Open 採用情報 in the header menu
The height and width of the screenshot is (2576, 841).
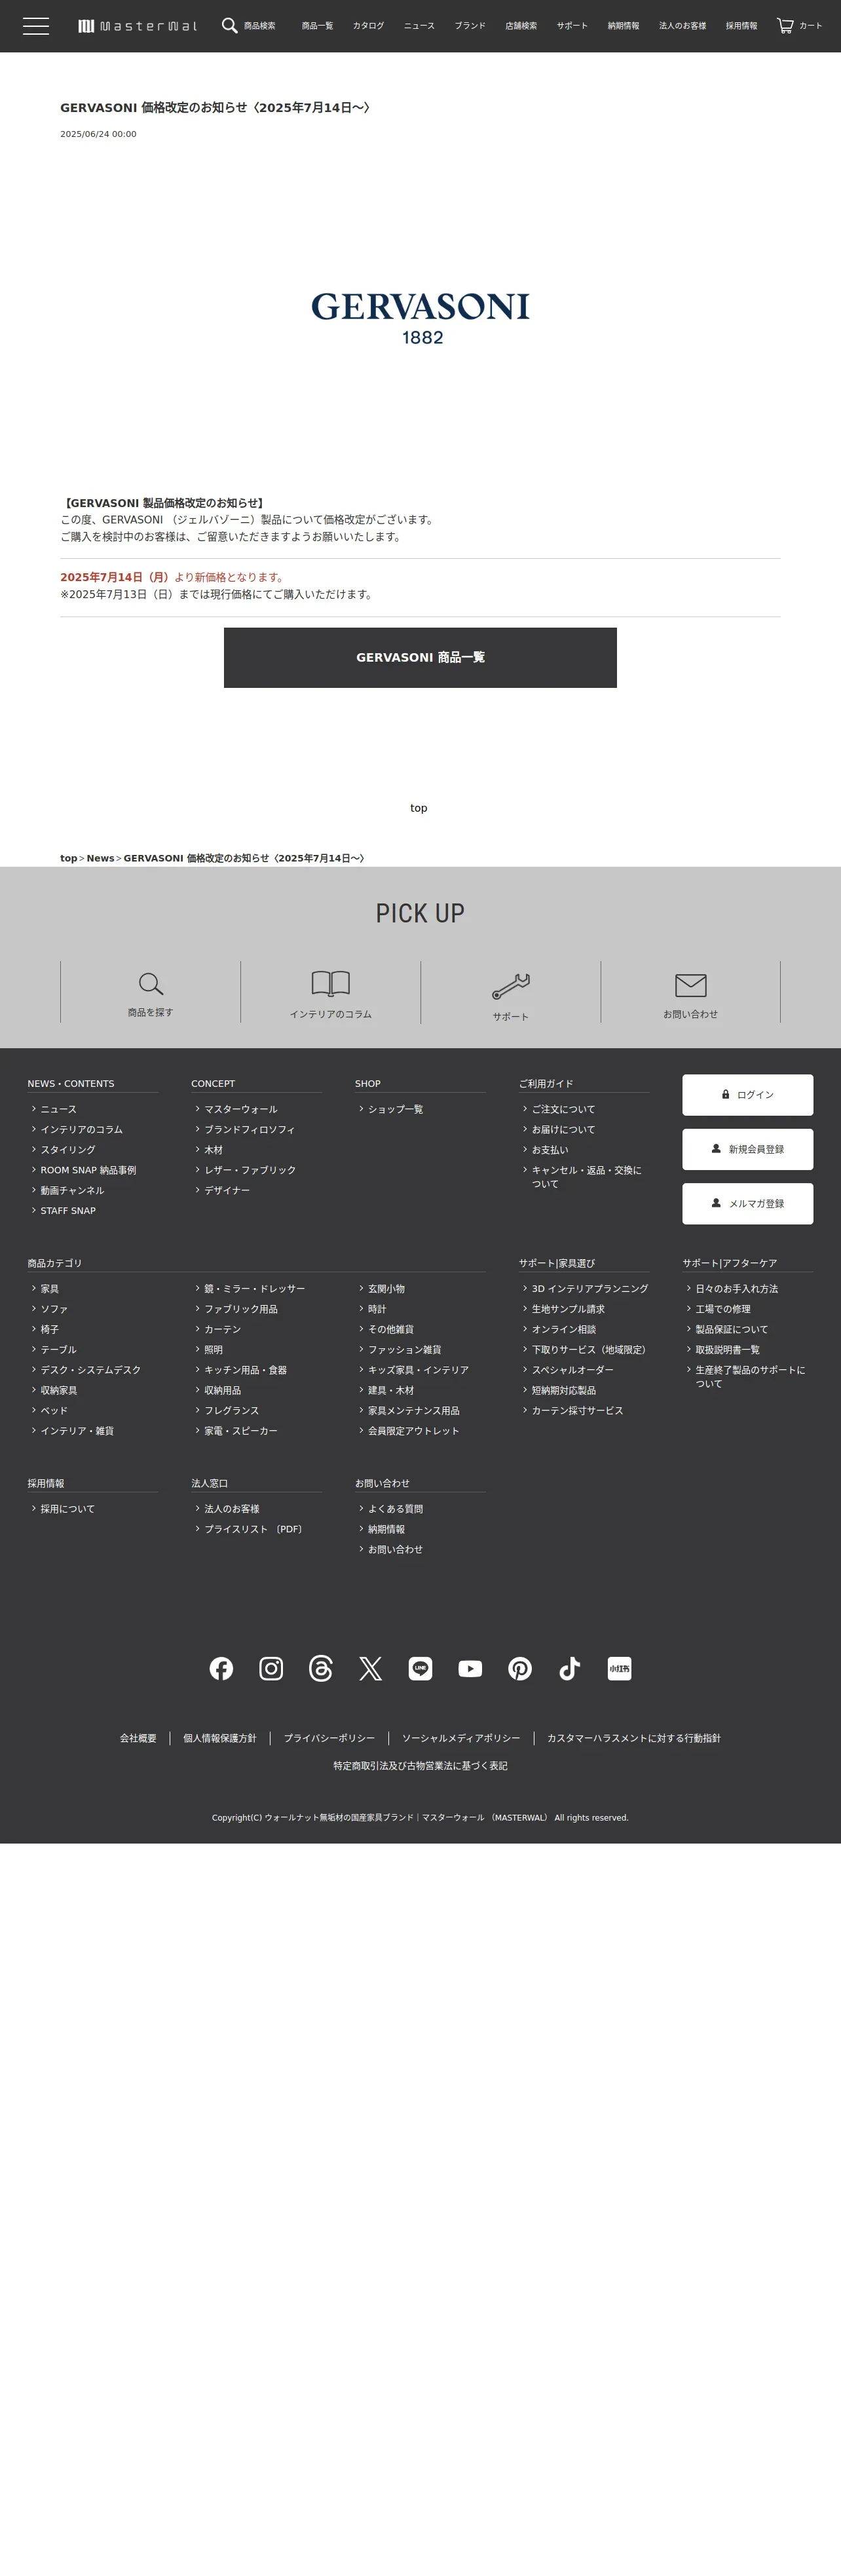(741, 26)
